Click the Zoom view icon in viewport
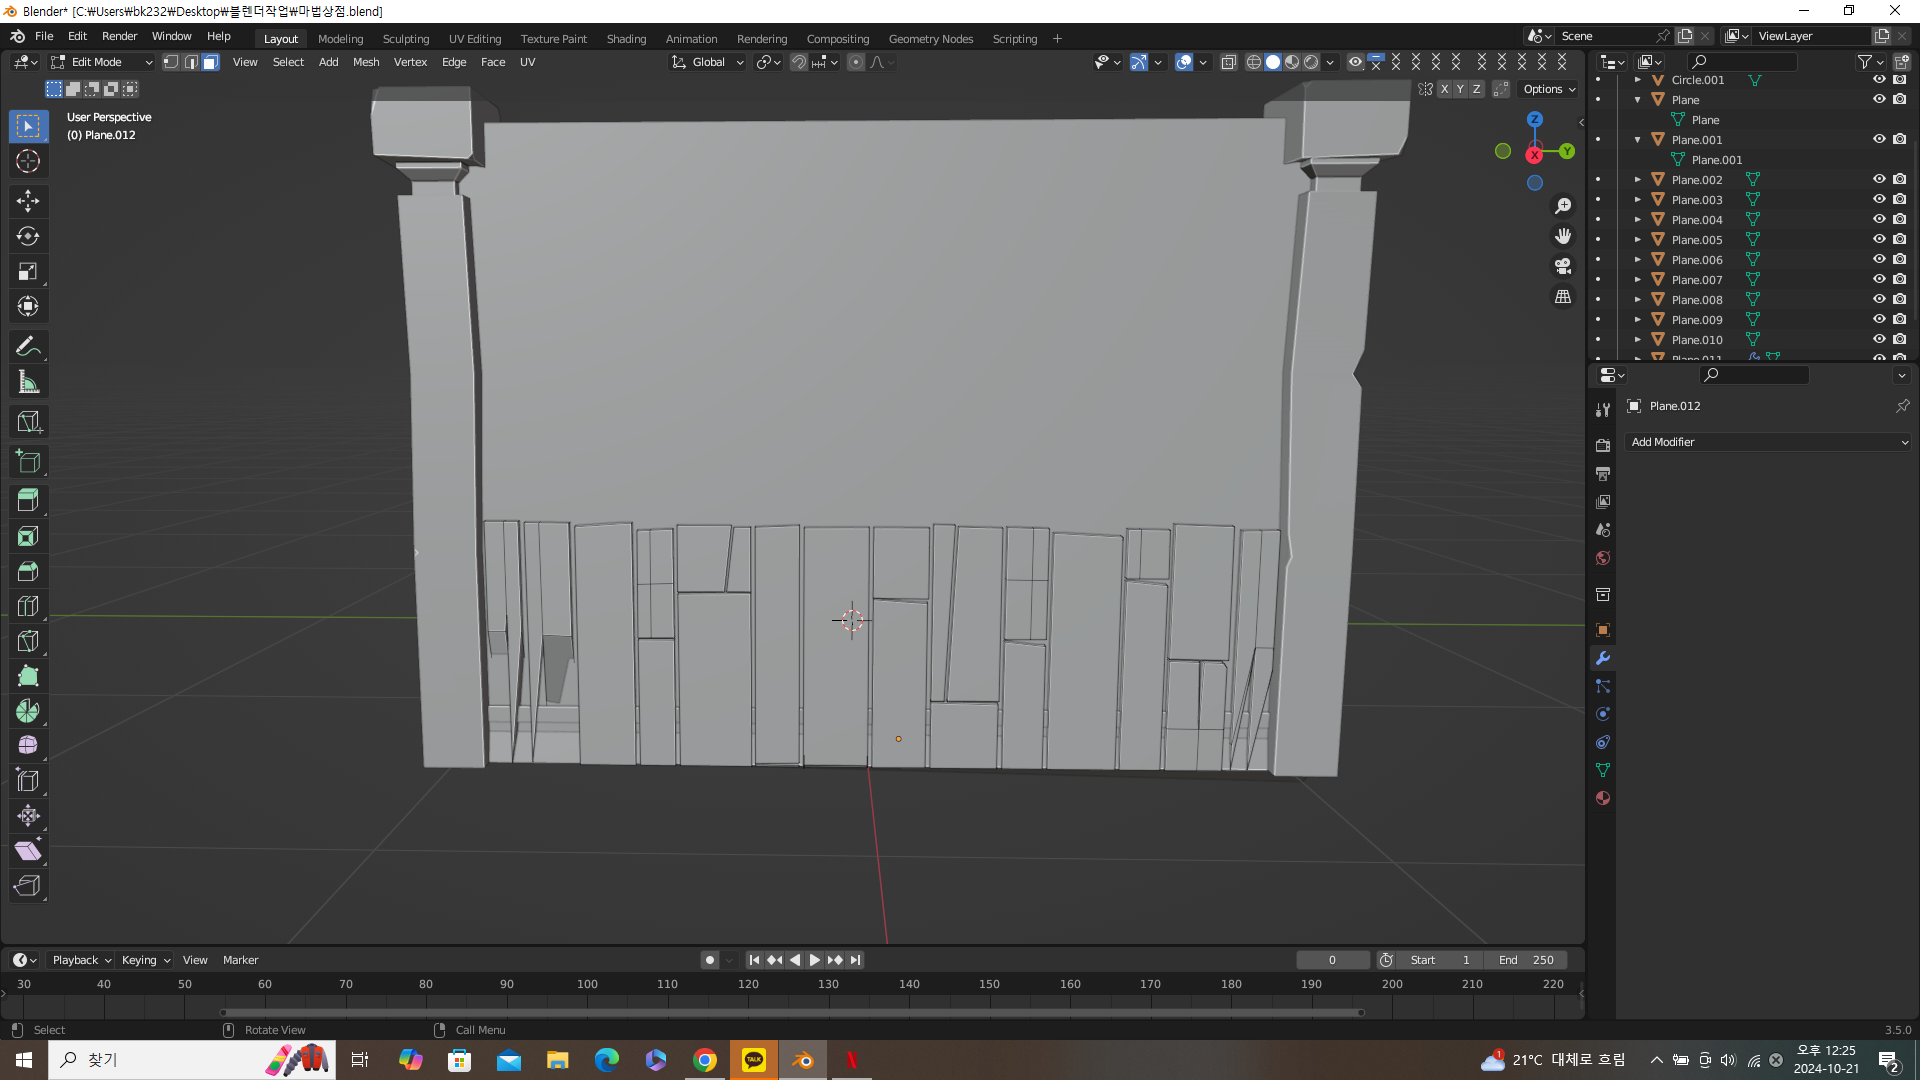The width and height of the screenshot is (1920, 1080). pyautogui.click(x=1563, y=206)
